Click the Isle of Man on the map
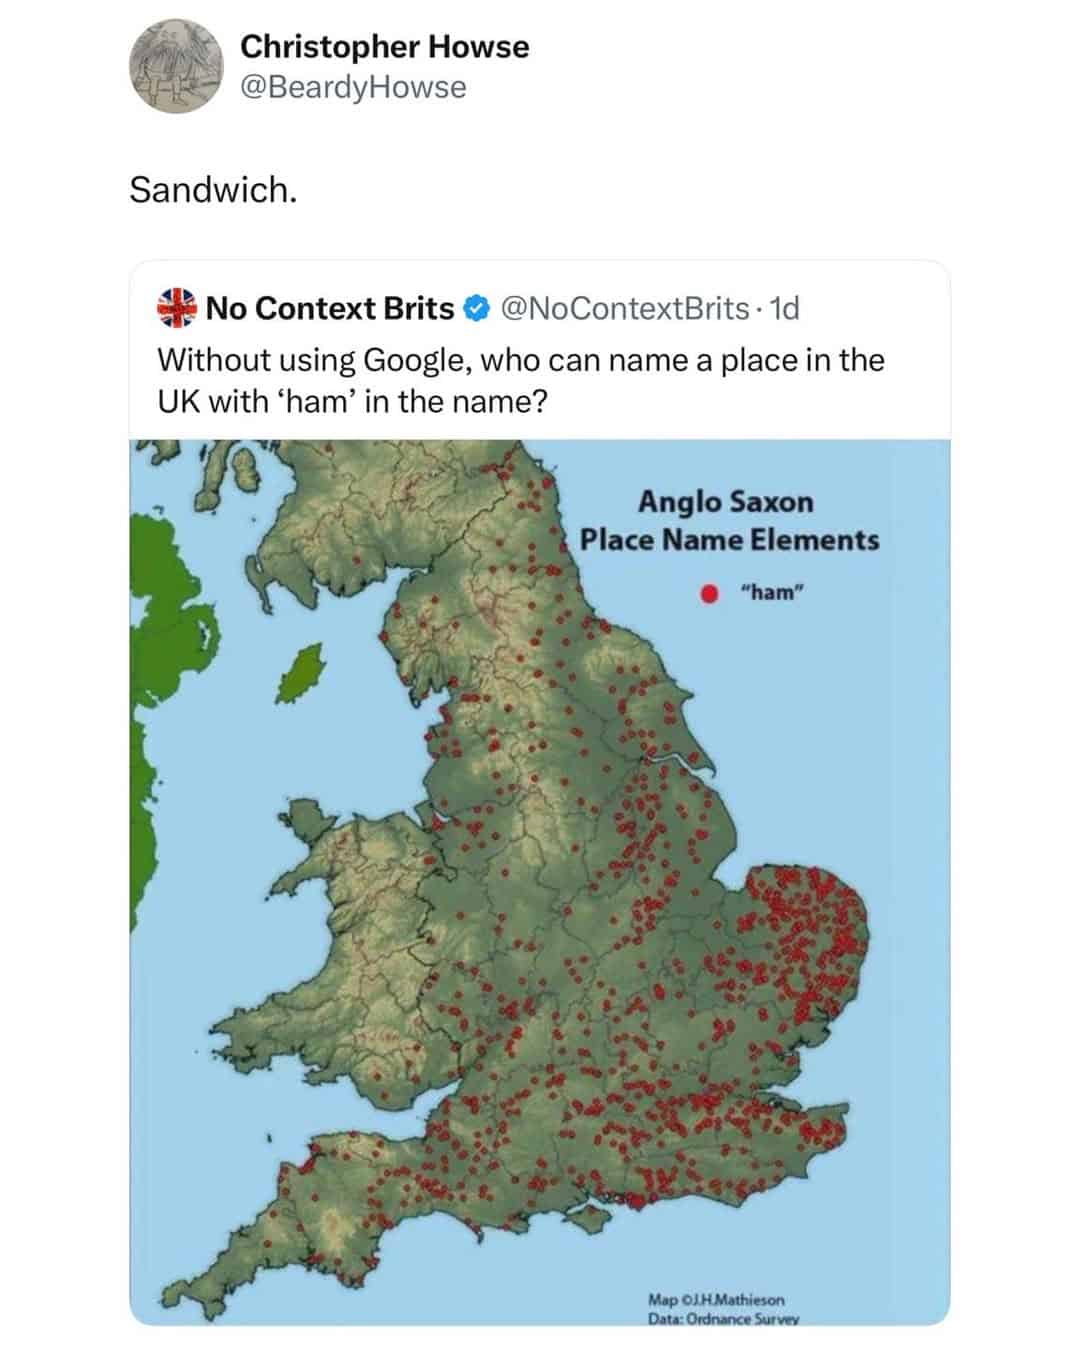This screenshot has height=1350, width=1080. 300,673
